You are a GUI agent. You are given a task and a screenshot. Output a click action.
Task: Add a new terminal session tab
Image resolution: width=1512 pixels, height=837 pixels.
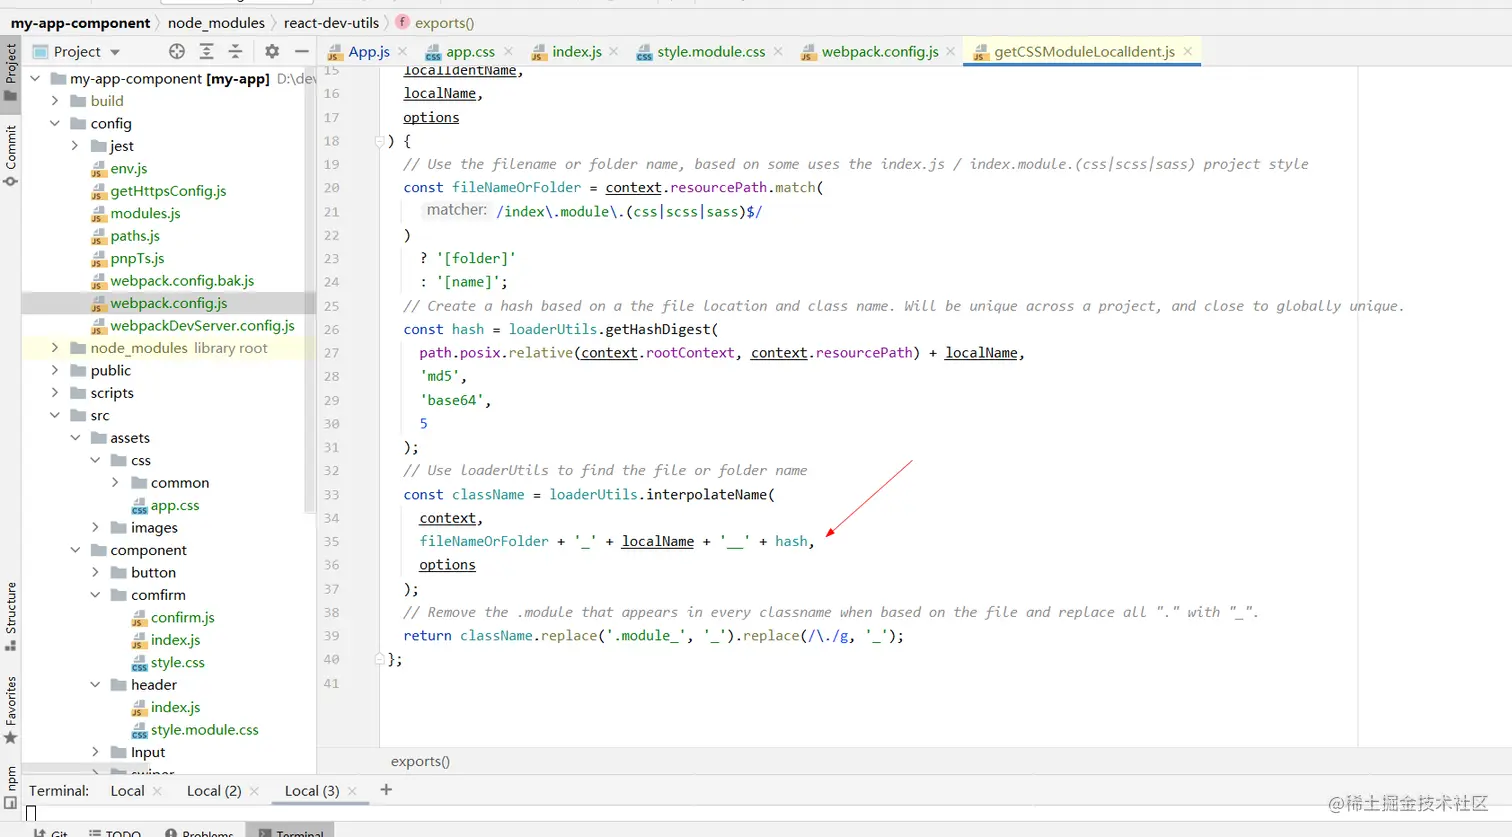pos(386,790)
